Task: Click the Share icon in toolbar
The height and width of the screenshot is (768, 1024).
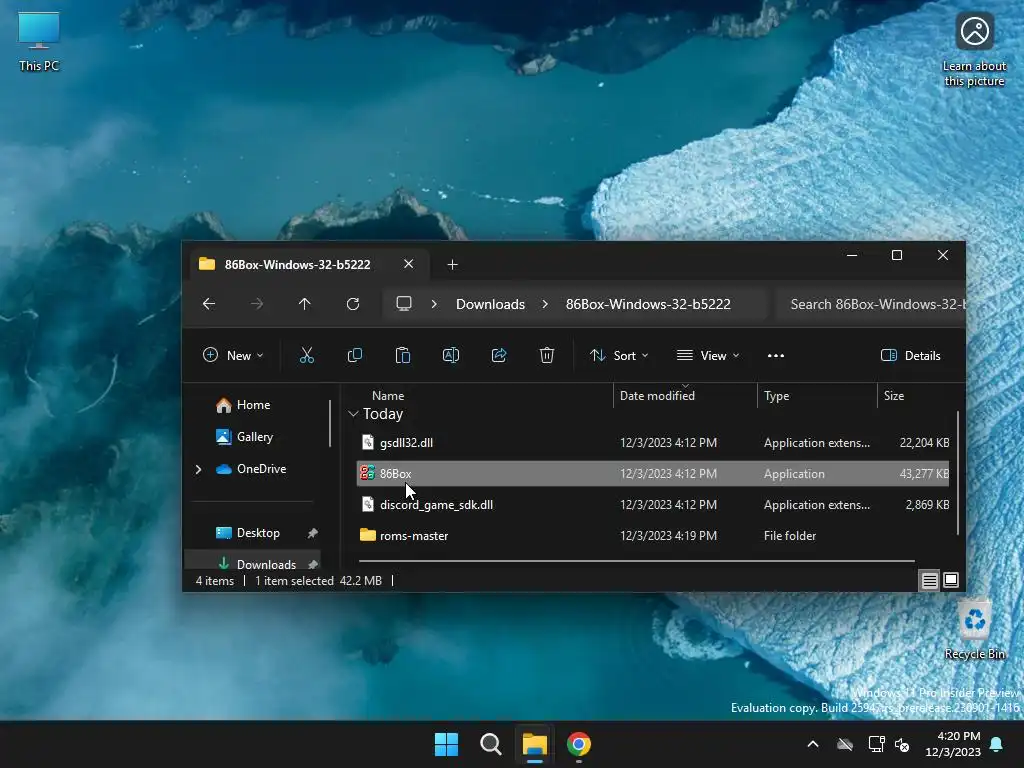Action: [x=499, y=355]
